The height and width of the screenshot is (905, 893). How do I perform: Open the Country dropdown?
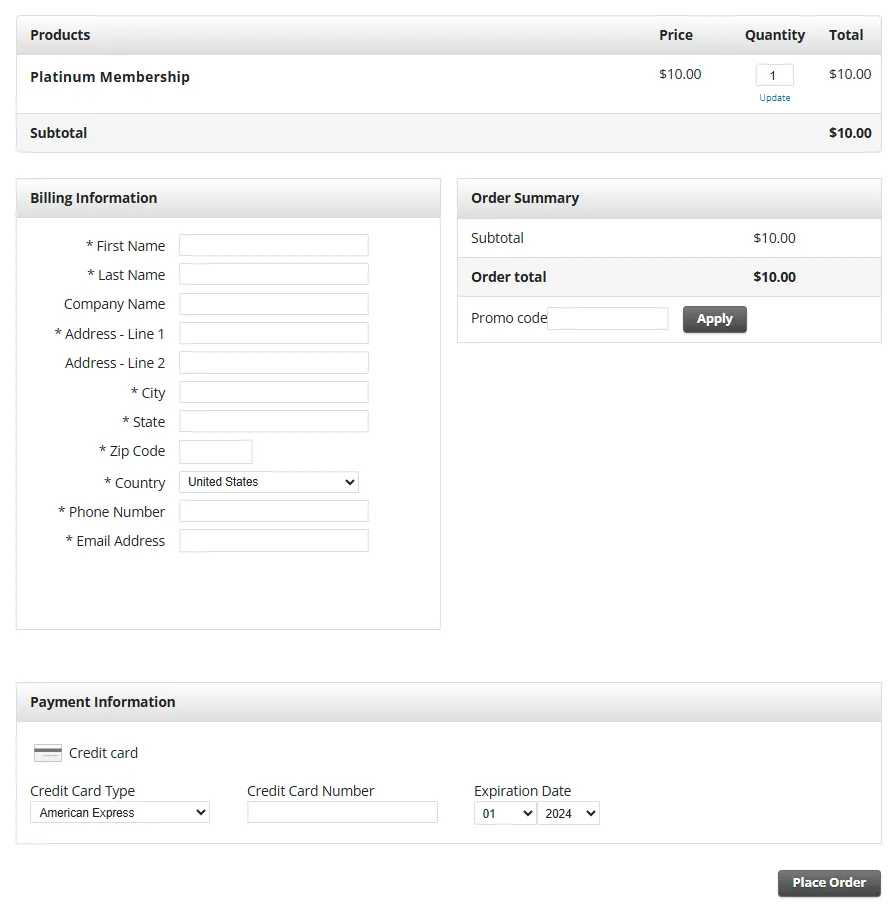coord(269,482)
